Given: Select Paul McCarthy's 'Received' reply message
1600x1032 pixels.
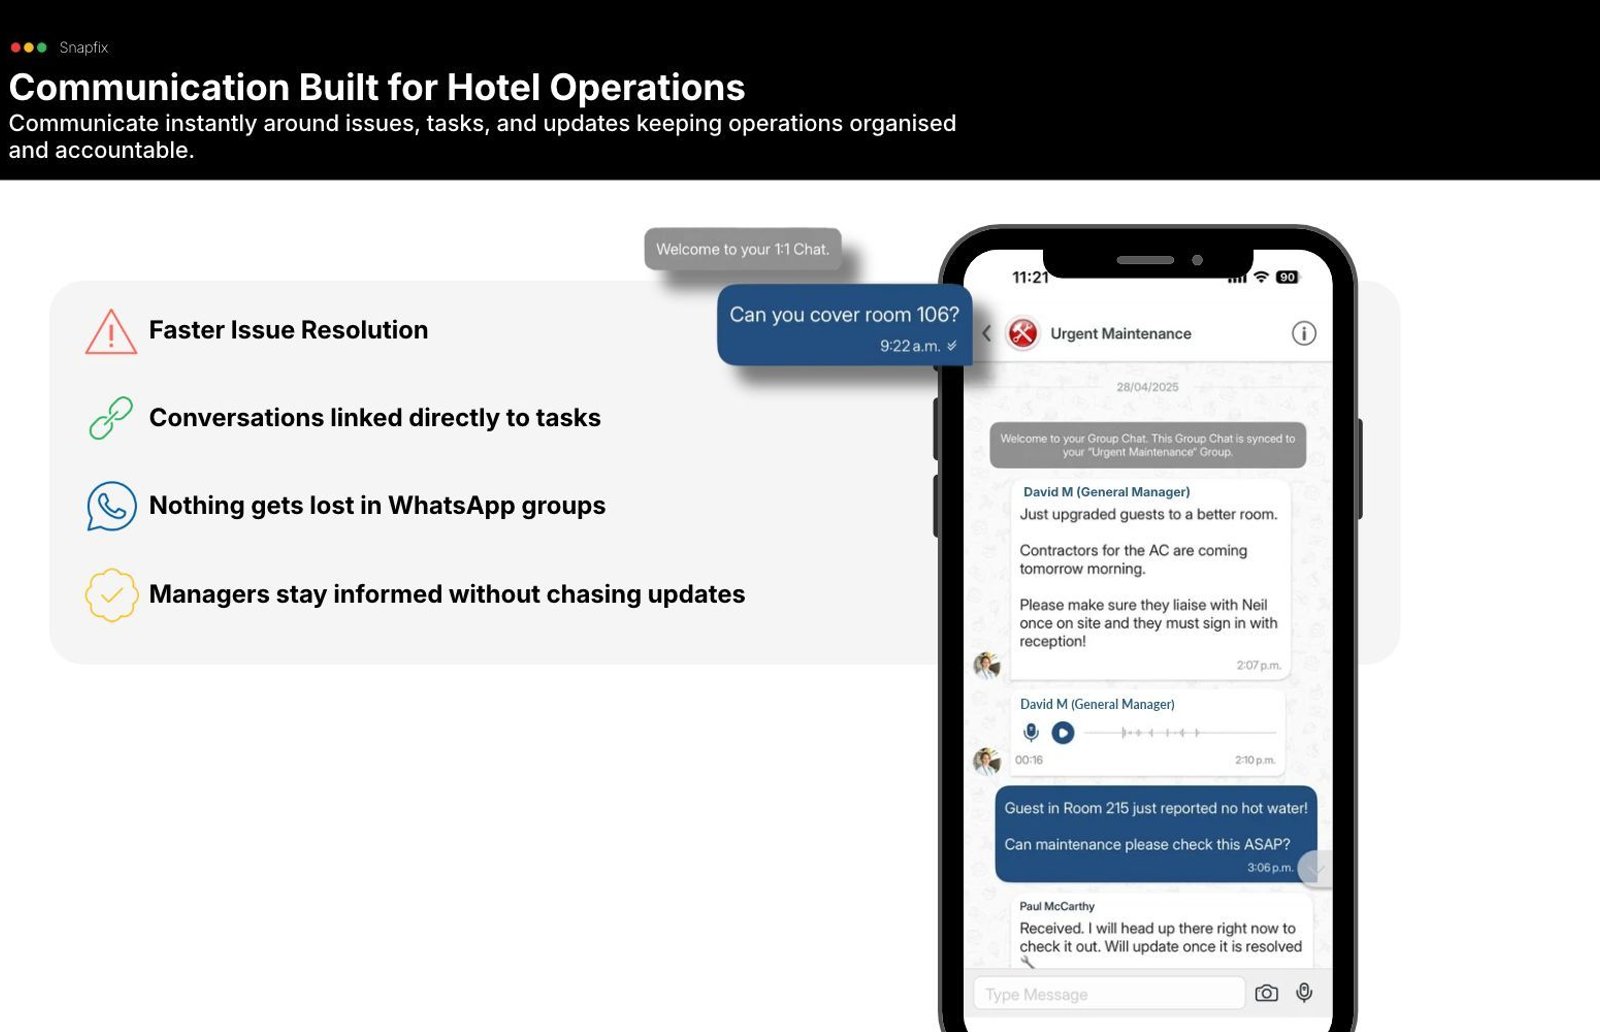Looking at the screenshot, I should tap(1161, 932).
